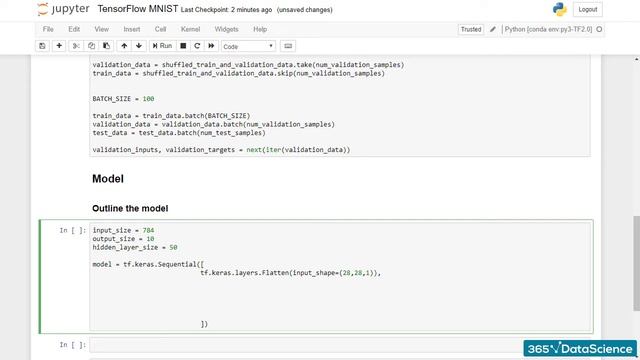Screen dimensions: 640x360
Task: Click the output_size = 10 line
Action: [123, 239]
